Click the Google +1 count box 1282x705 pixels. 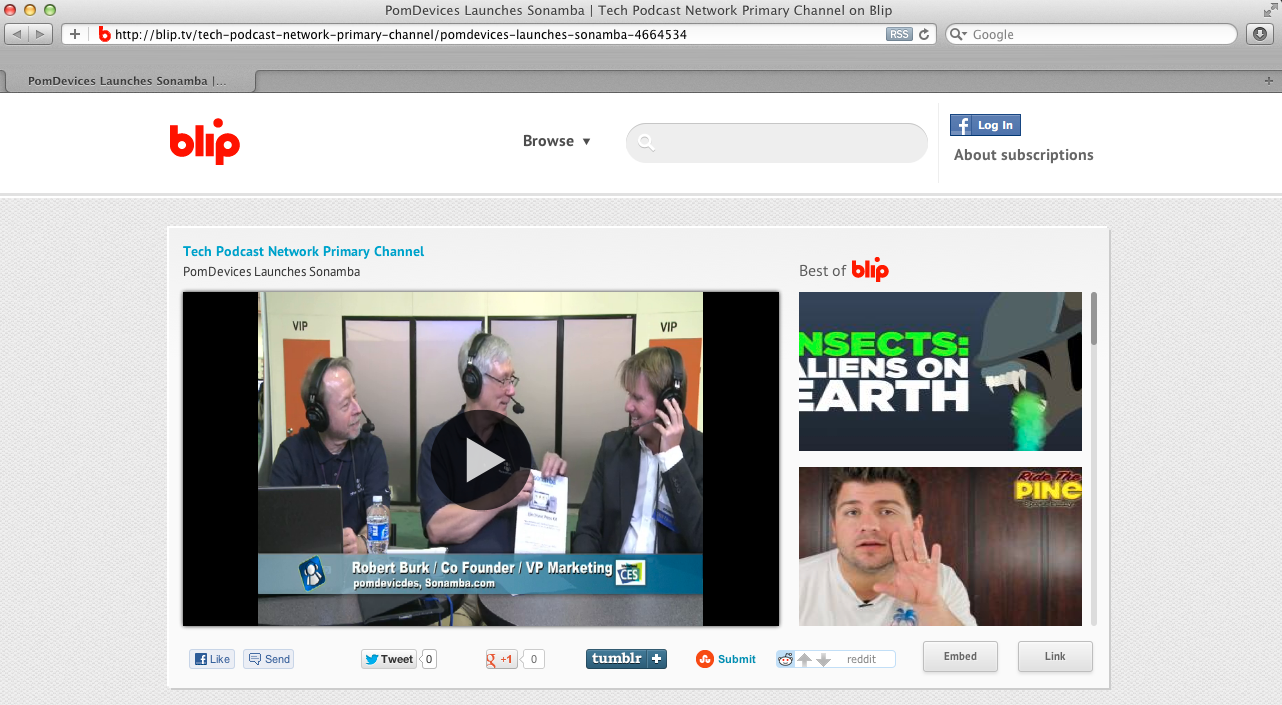pyautogui.click(x=534, y=659)
